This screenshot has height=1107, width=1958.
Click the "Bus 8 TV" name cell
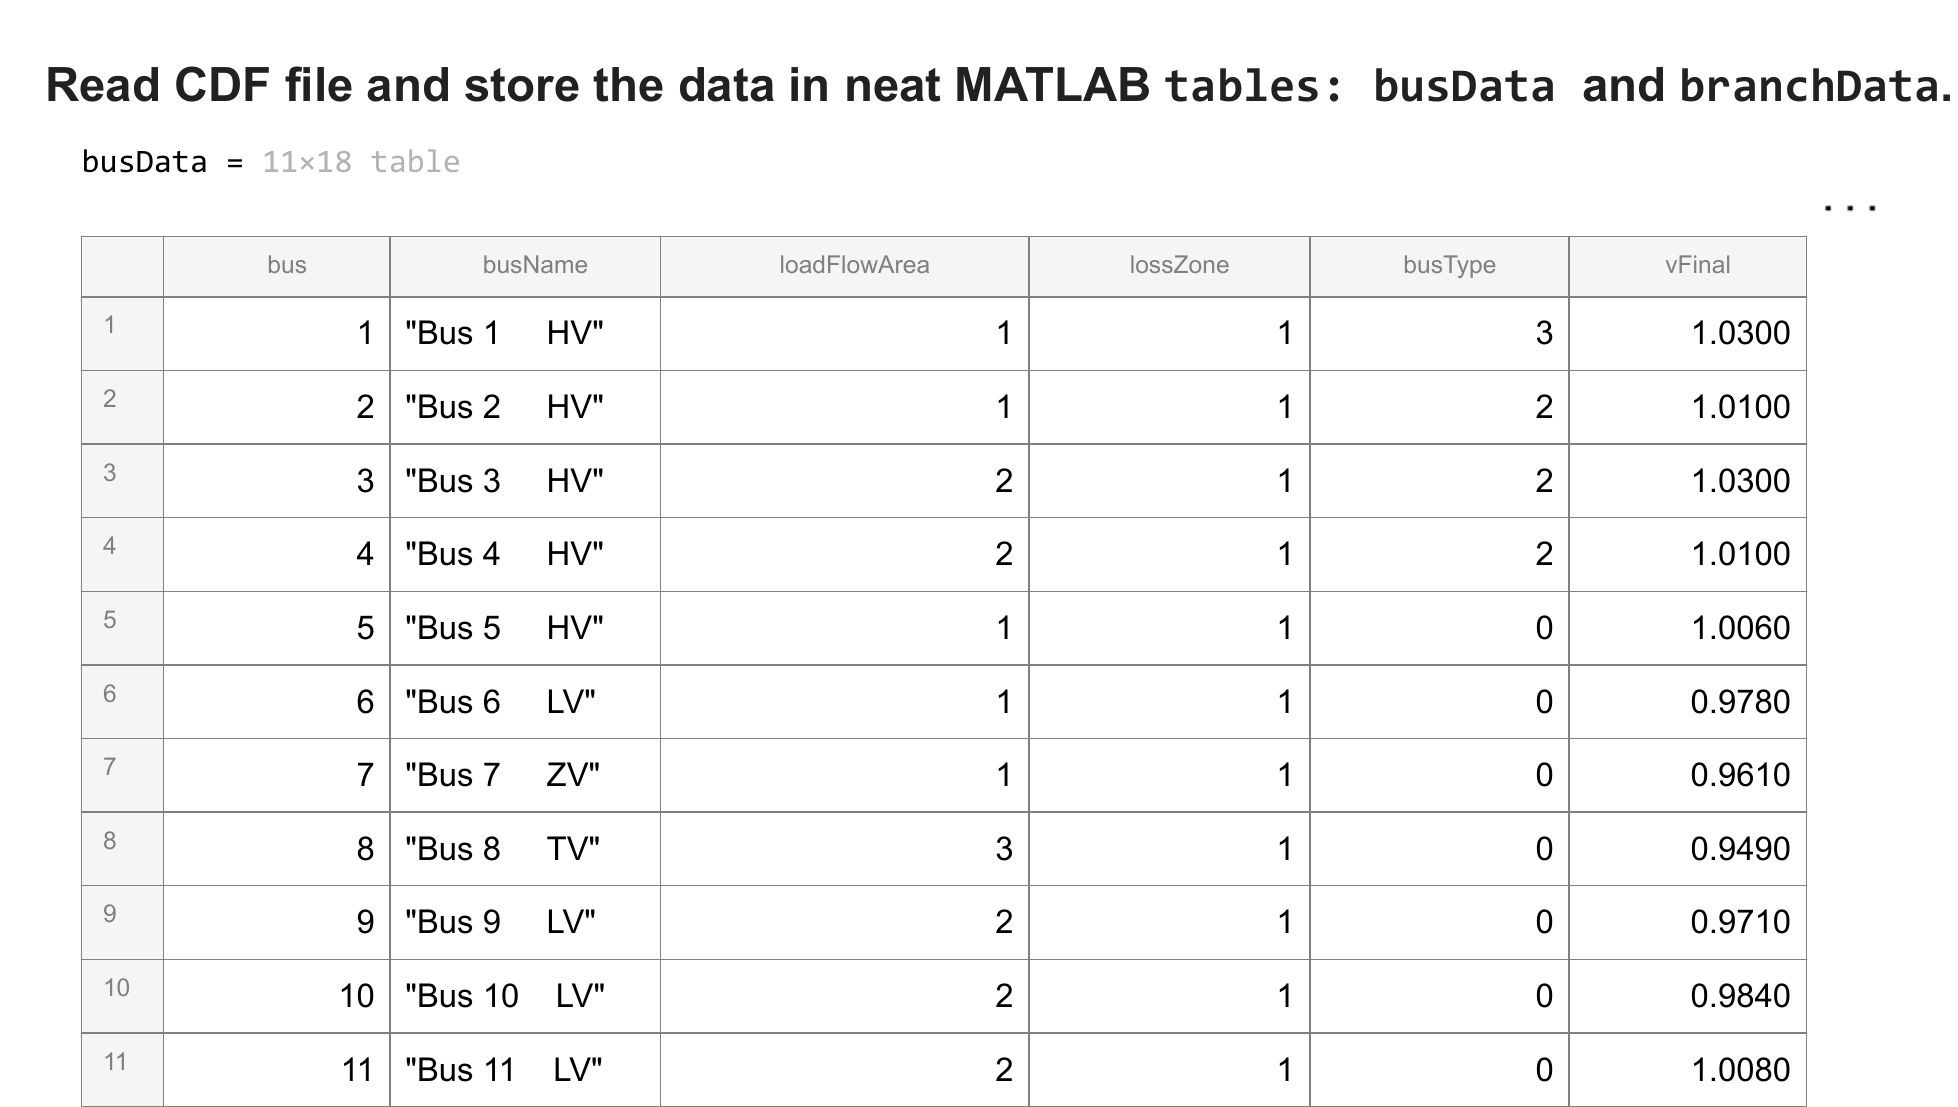pyautogui.click(x=525, y=849)
